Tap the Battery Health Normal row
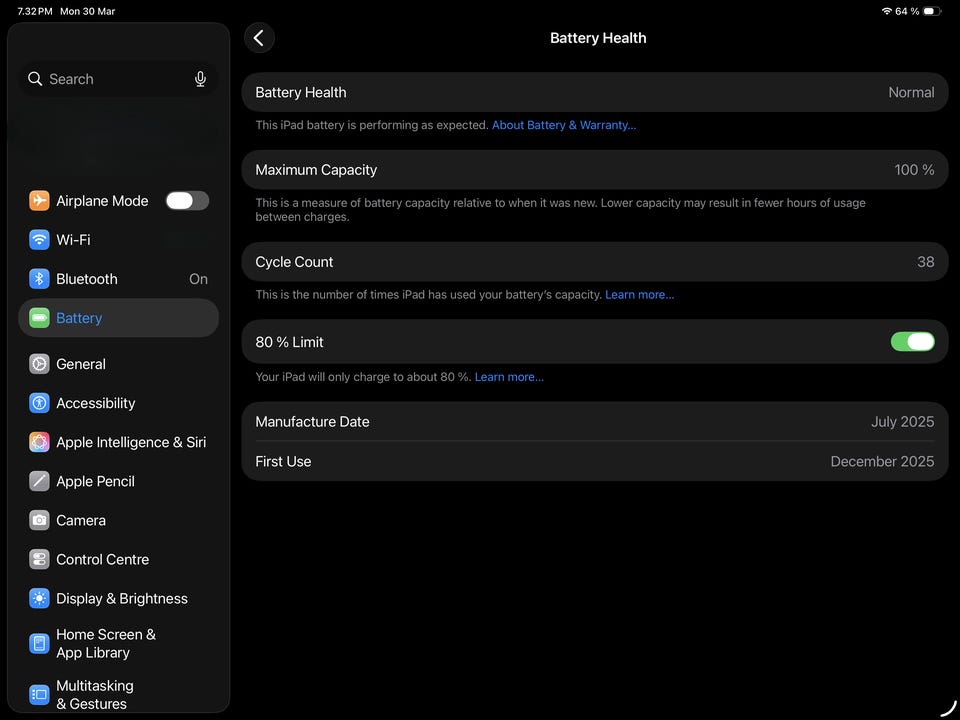The width and height of the screenshot is (960, 720). [594, 92]
